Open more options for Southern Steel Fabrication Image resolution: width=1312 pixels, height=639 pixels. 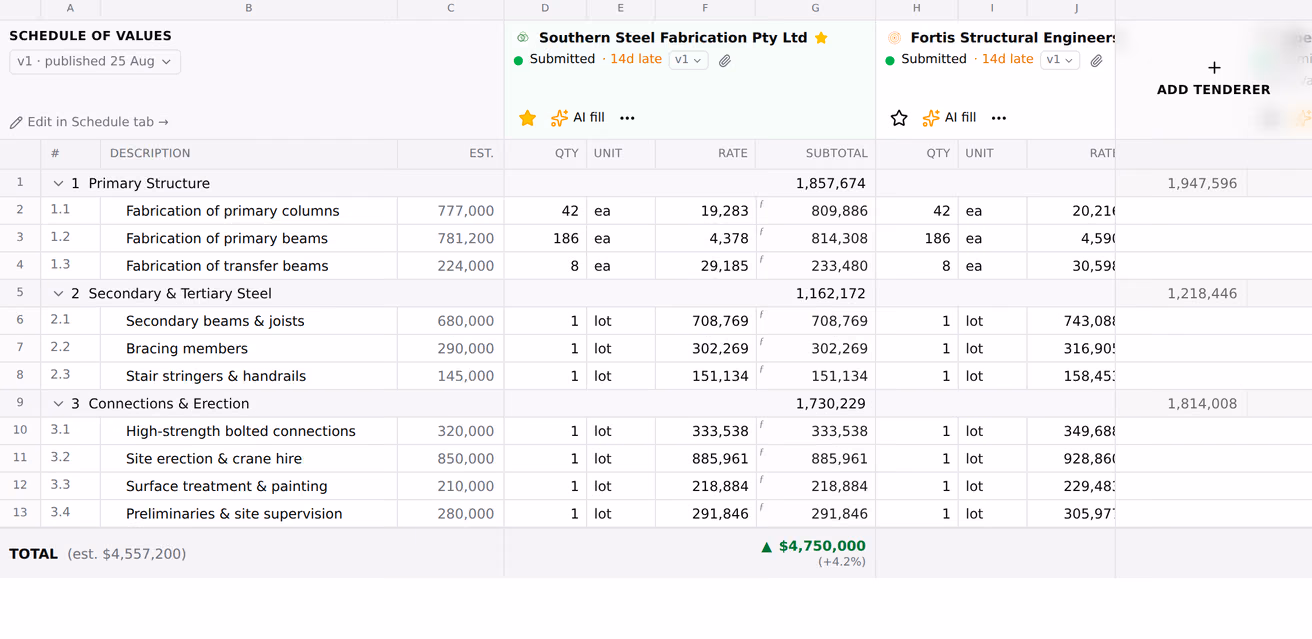(627, 118)
